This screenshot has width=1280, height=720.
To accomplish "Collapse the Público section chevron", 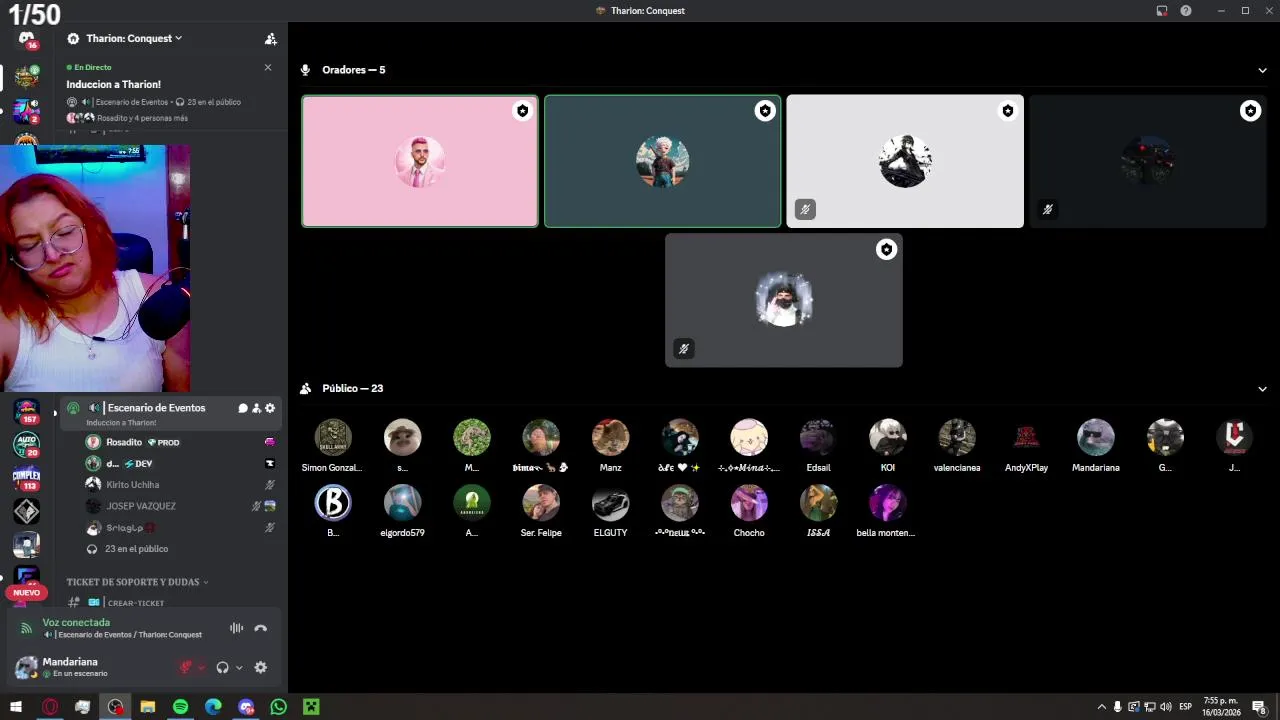I will (1262, 389).
